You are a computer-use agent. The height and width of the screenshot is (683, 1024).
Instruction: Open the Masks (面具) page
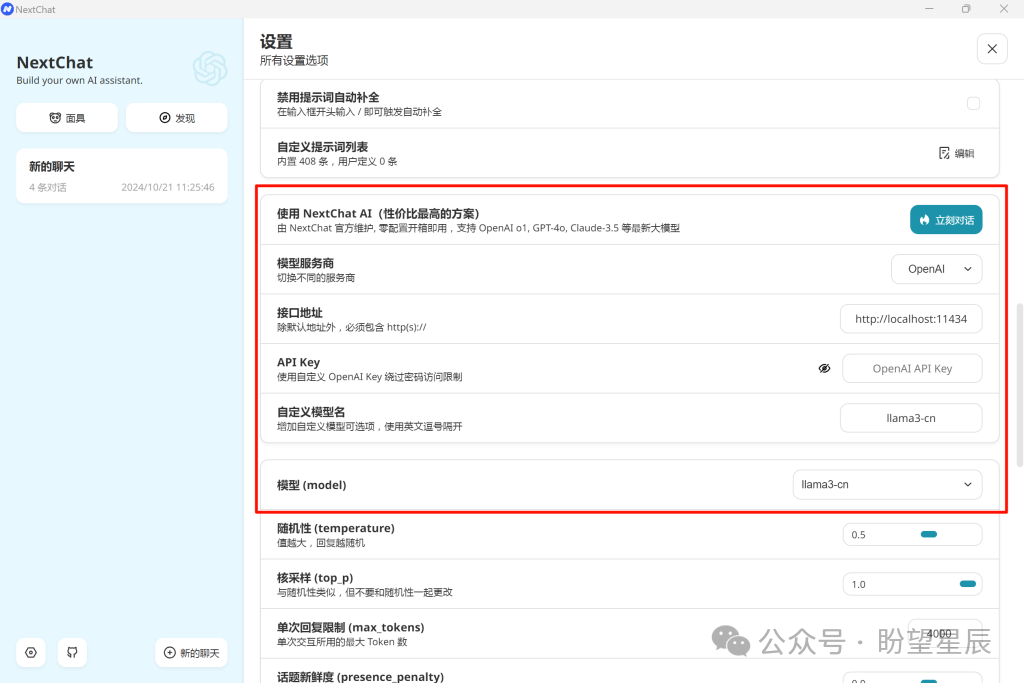(67, 118)
